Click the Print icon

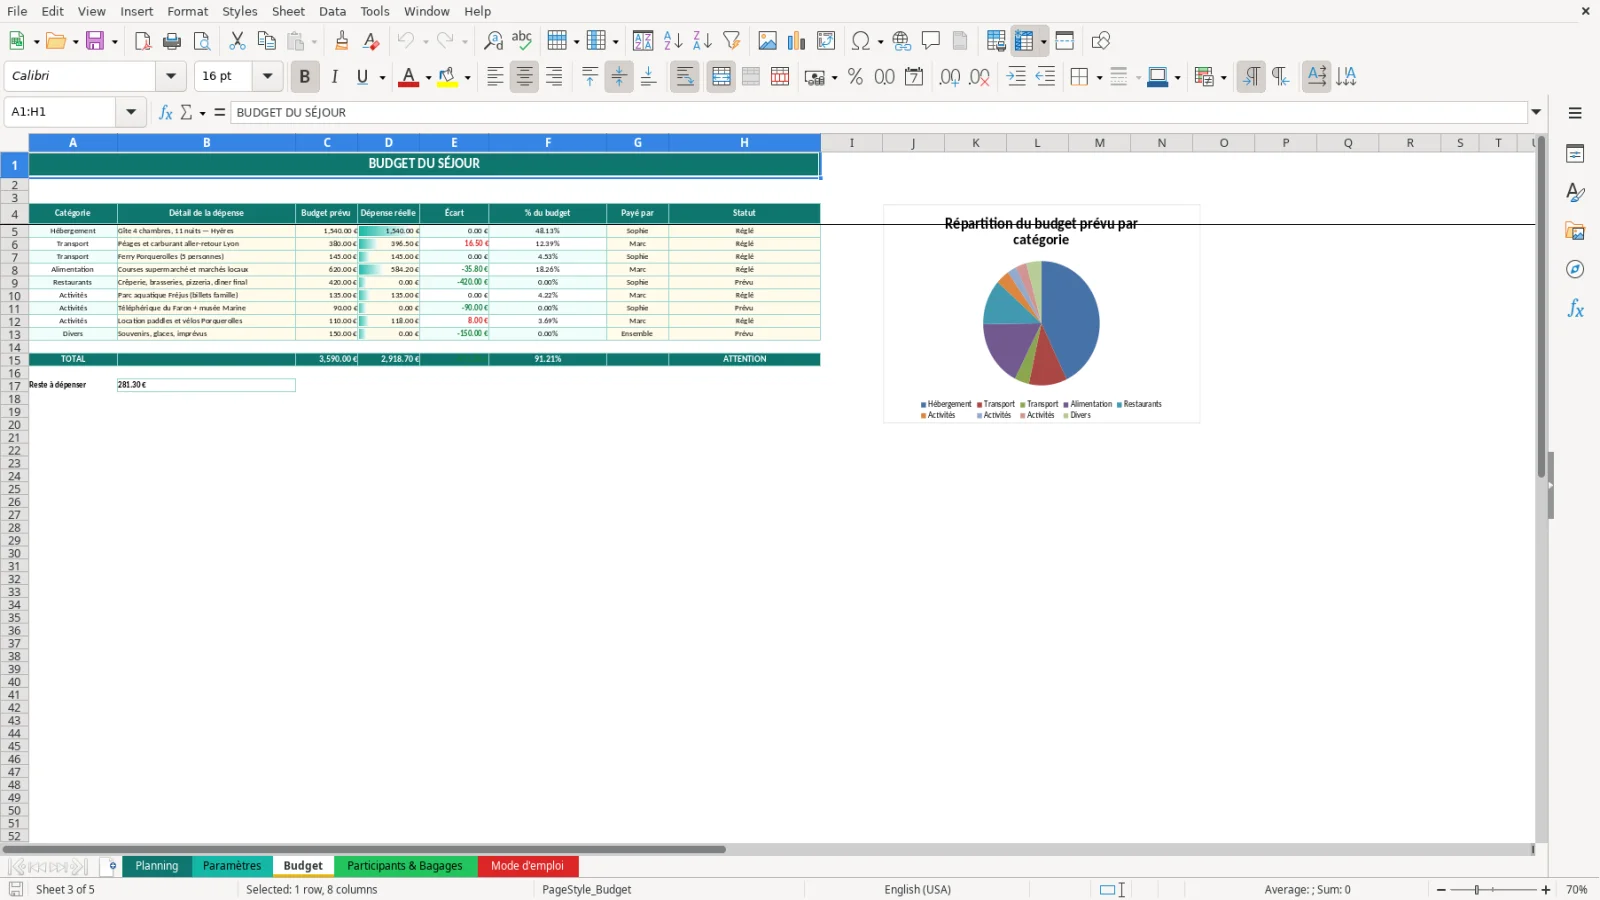point(172,41)
